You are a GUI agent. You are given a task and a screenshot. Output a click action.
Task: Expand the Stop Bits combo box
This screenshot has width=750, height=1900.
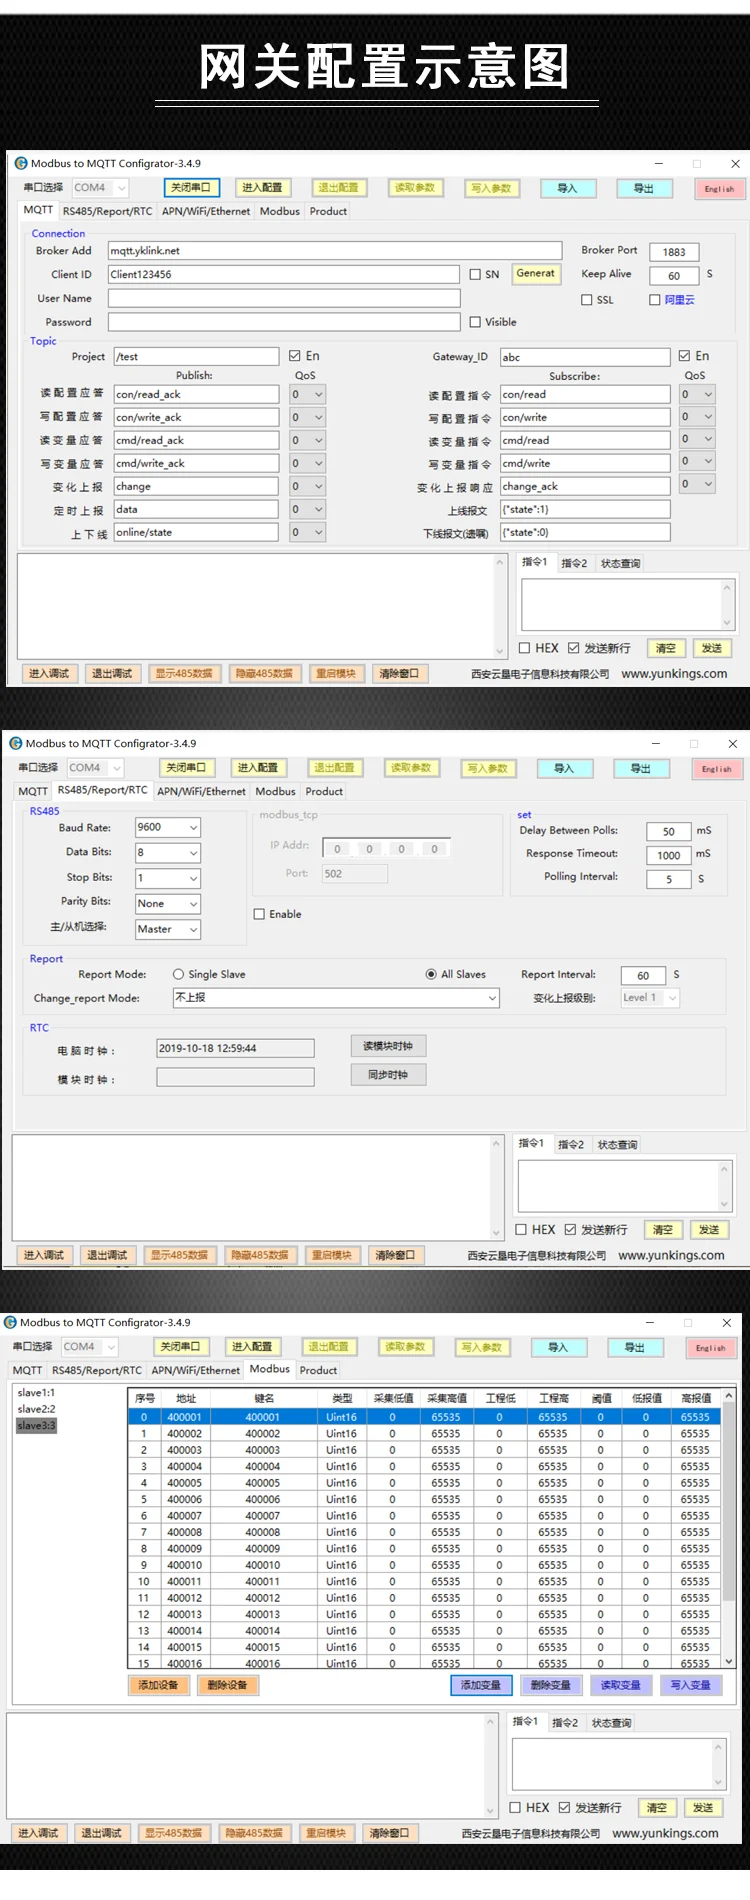[168, 878]
